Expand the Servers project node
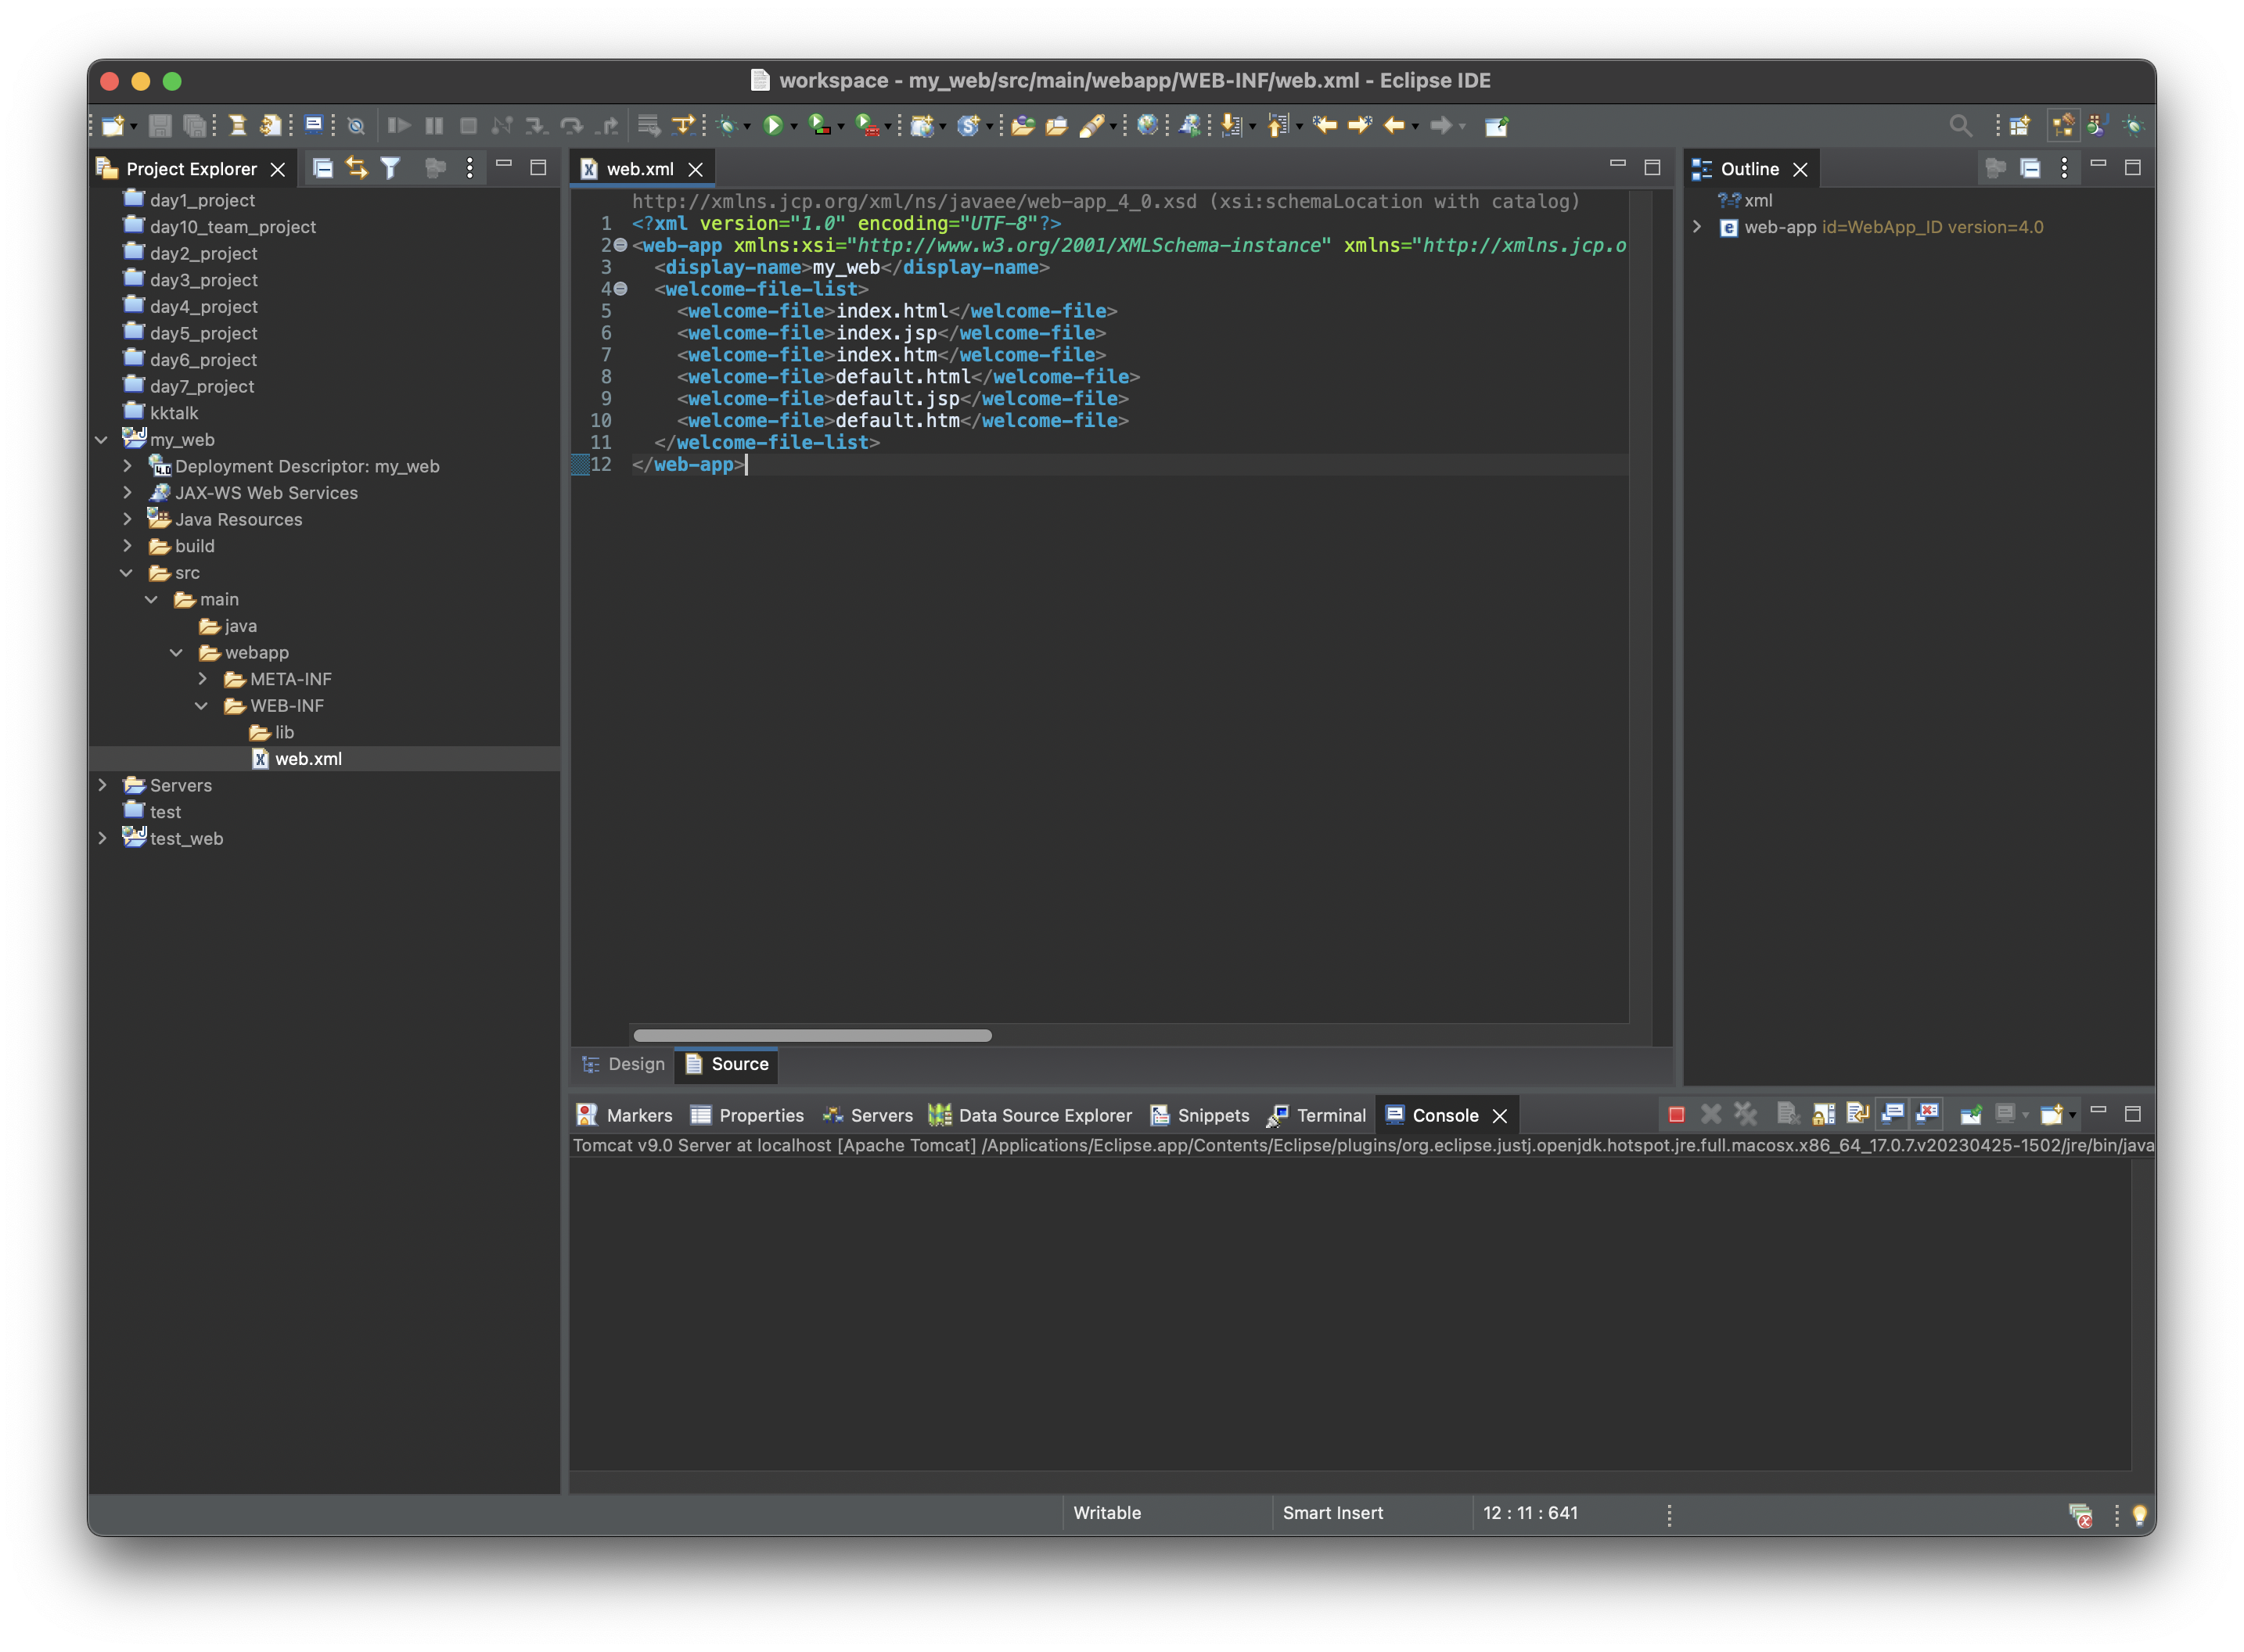Screen dimensions: 2244x1652 tap(101, 786)
